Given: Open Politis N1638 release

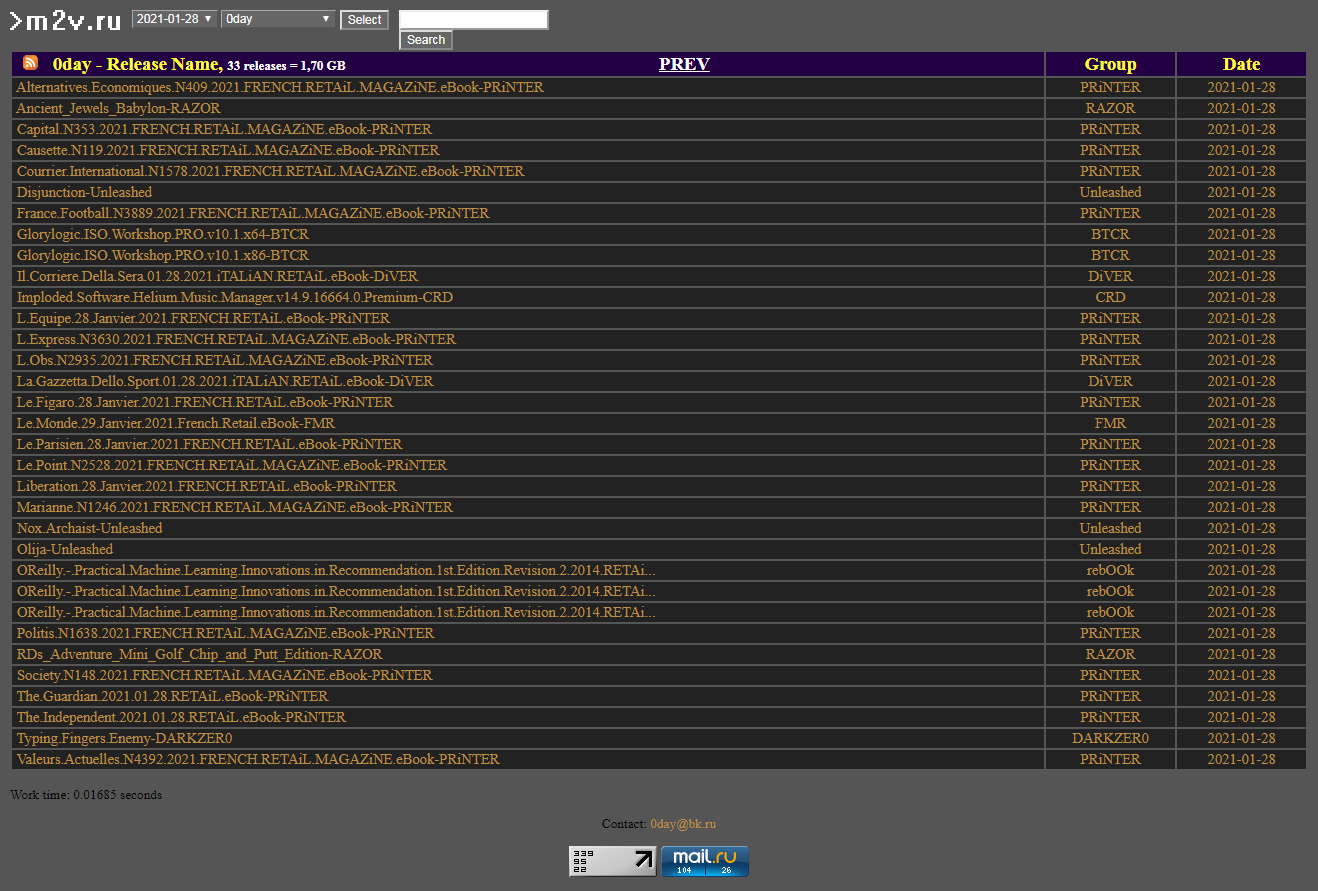Looking at the screenshot, I should pyautogui.click(x=225, y=633).
